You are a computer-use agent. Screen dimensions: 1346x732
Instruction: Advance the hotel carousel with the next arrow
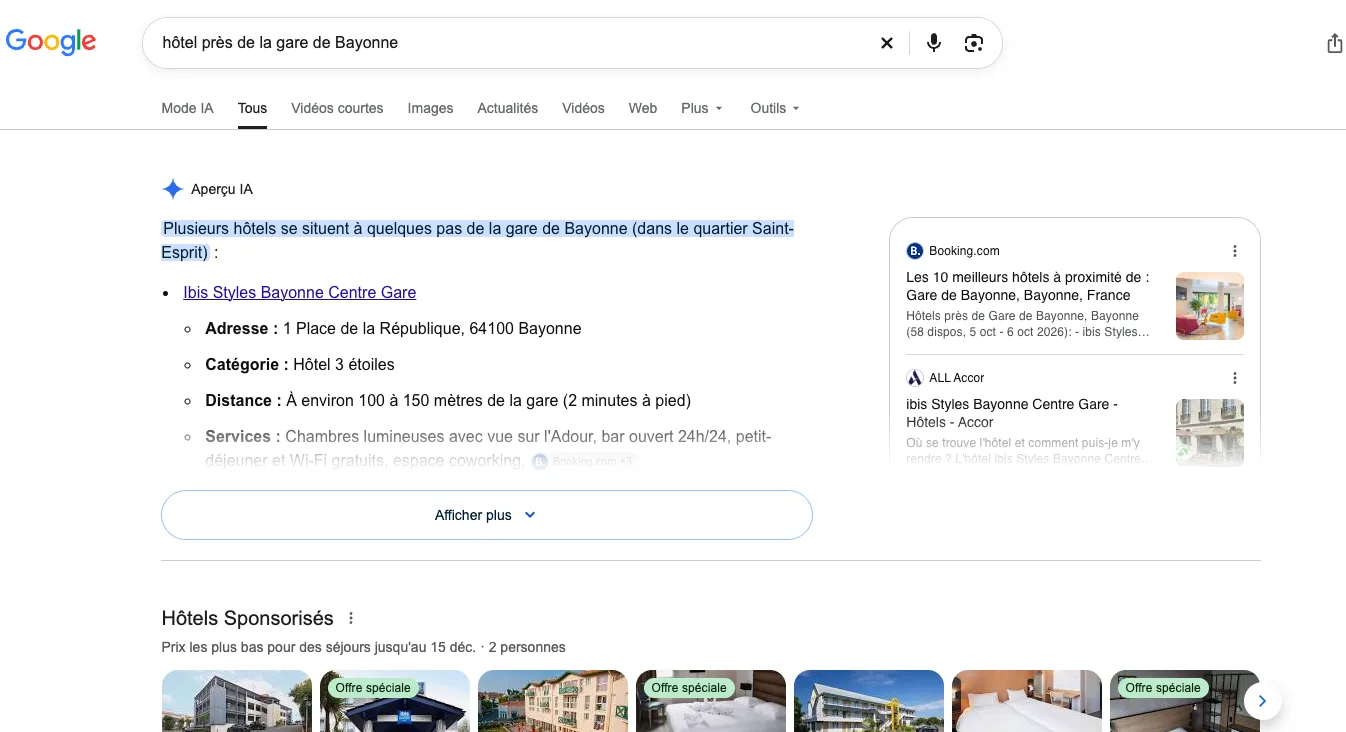[1262, 701]
